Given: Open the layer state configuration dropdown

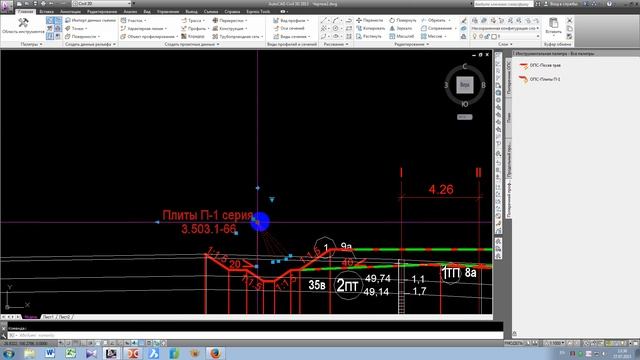Looking at the screenshot, I should click(x=505, y=28).
